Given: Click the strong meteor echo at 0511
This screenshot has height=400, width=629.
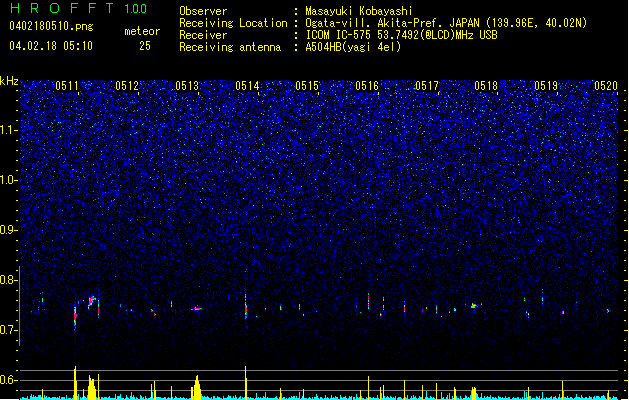Looking at the screenshot, I should click(x=75, y=316).
